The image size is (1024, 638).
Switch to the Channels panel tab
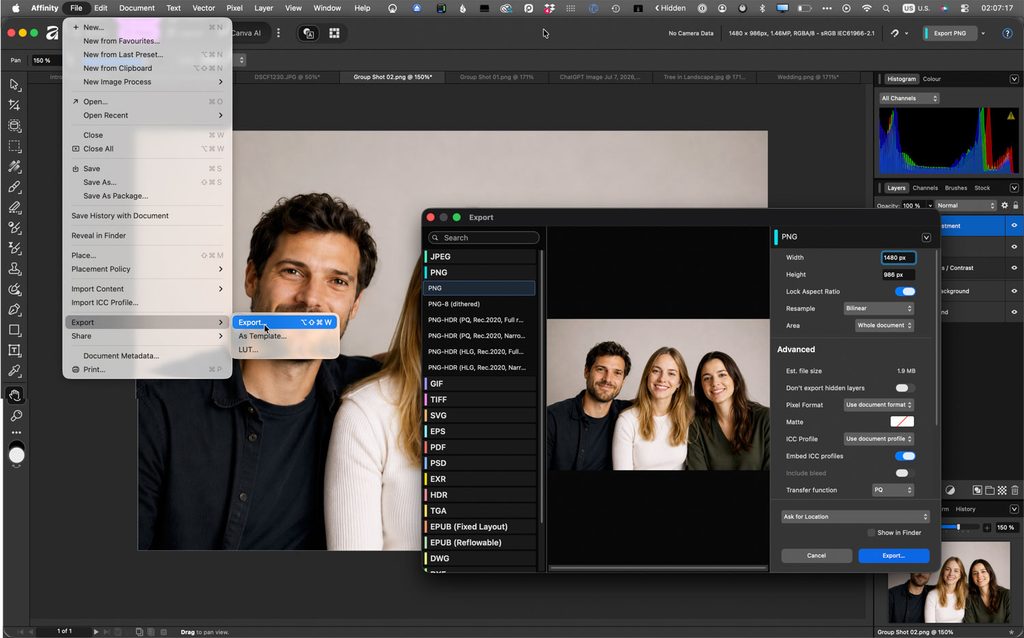coord(925,188)
